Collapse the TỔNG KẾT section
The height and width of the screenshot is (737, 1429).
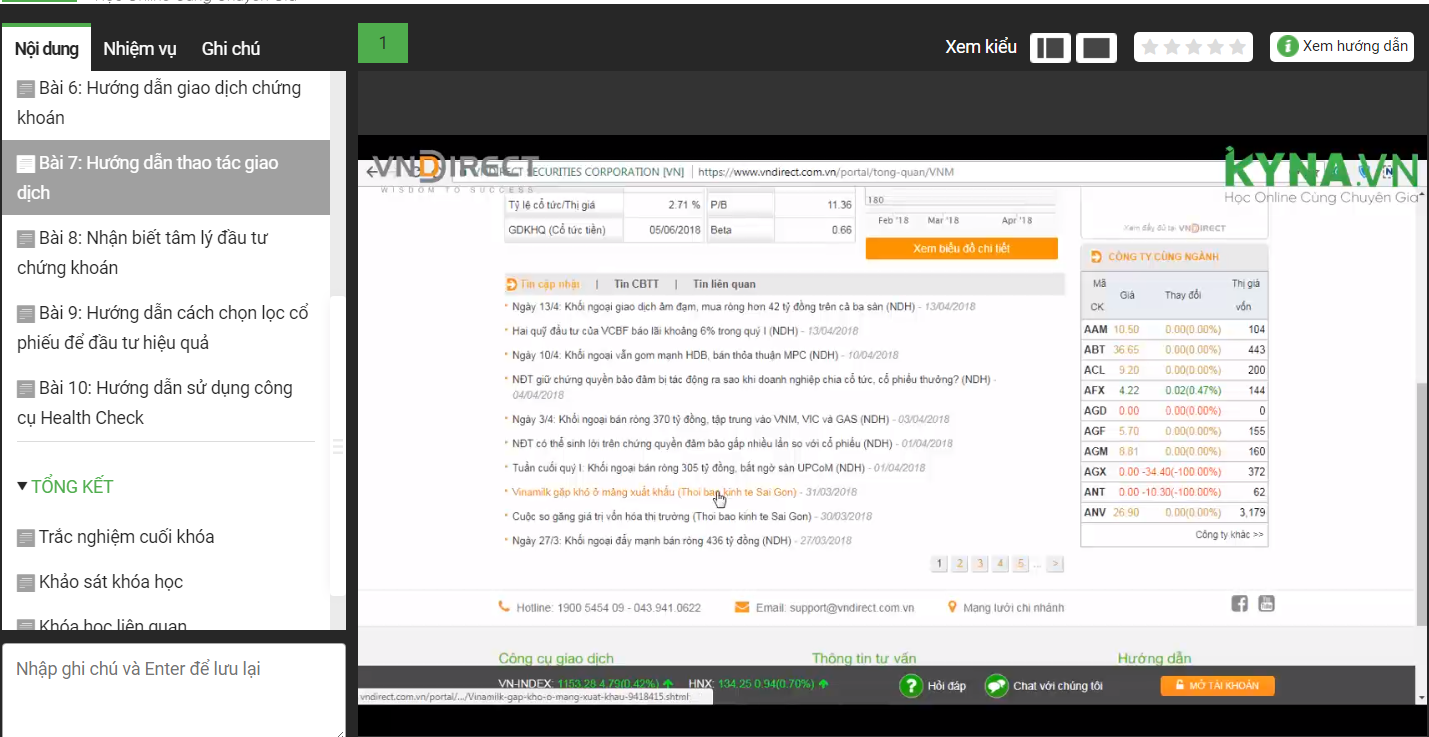(23, 486)
